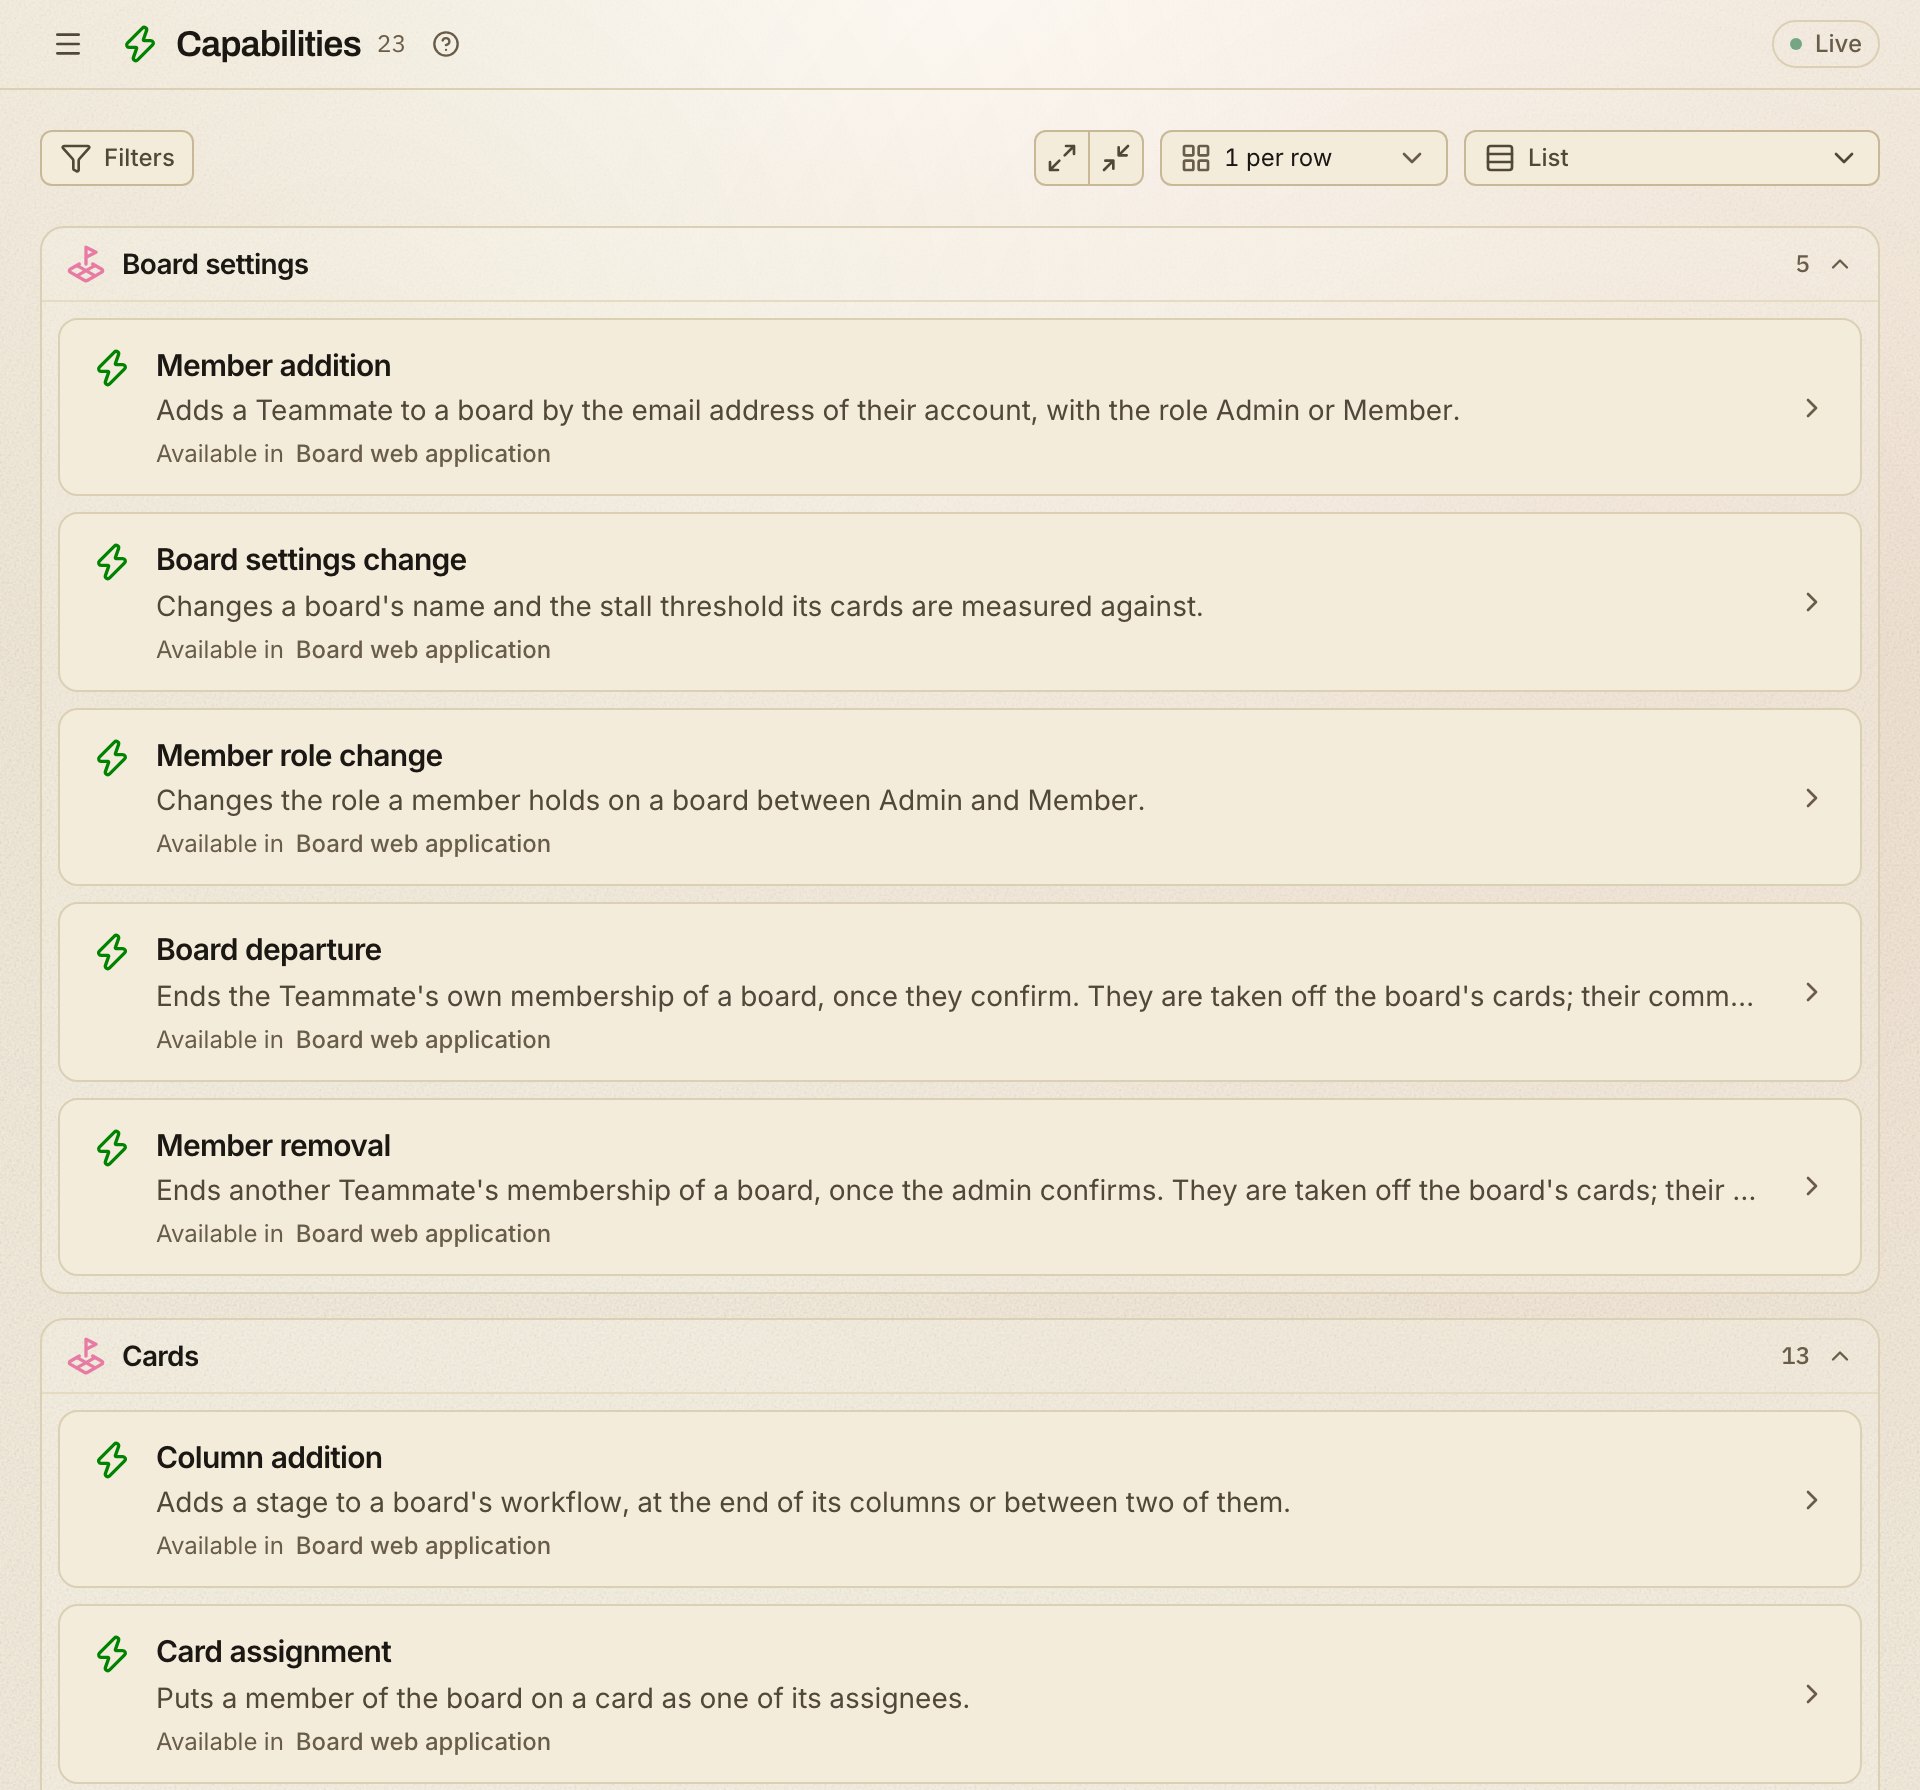Image resolution: width=1920 pixels, height=1790 pixels.
Task: Click the collapse all arrows icon
Action: [1116, 158]
